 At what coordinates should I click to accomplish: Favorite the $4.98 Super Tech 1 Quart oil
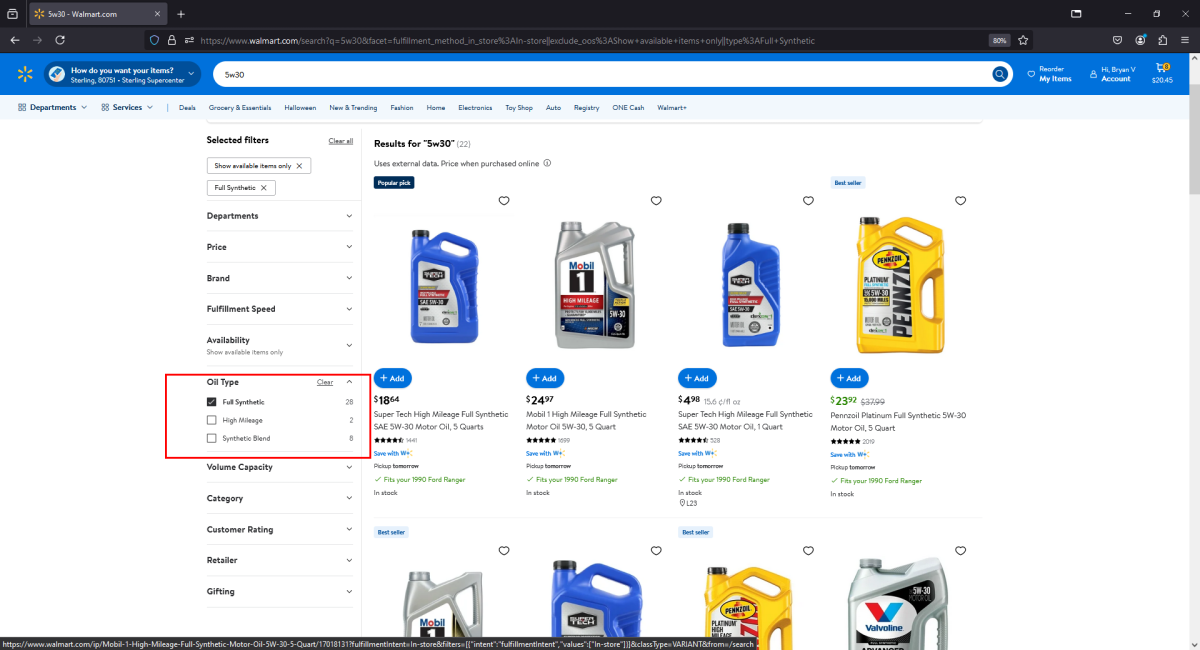808,201
